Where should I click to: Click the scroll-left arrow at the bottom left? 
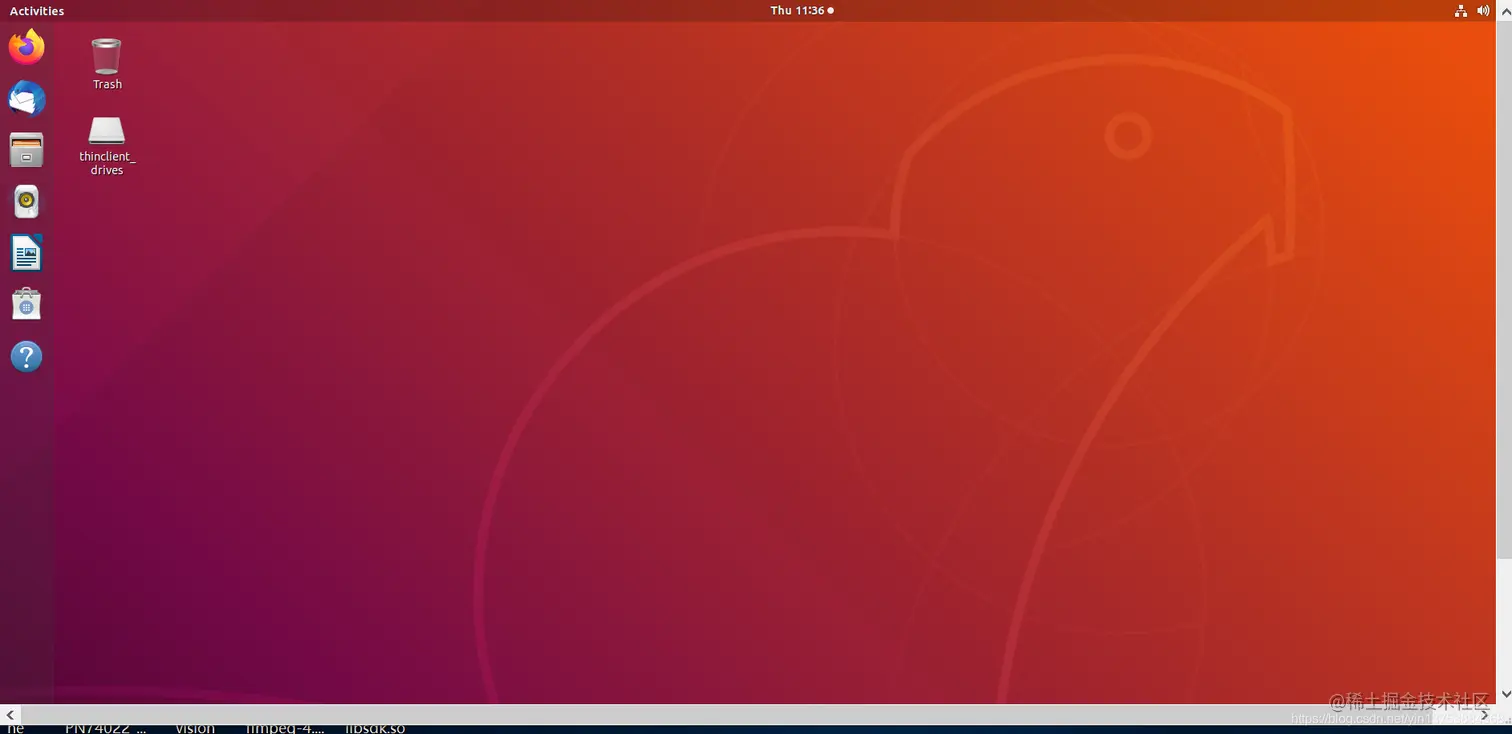tap(10, 715)
